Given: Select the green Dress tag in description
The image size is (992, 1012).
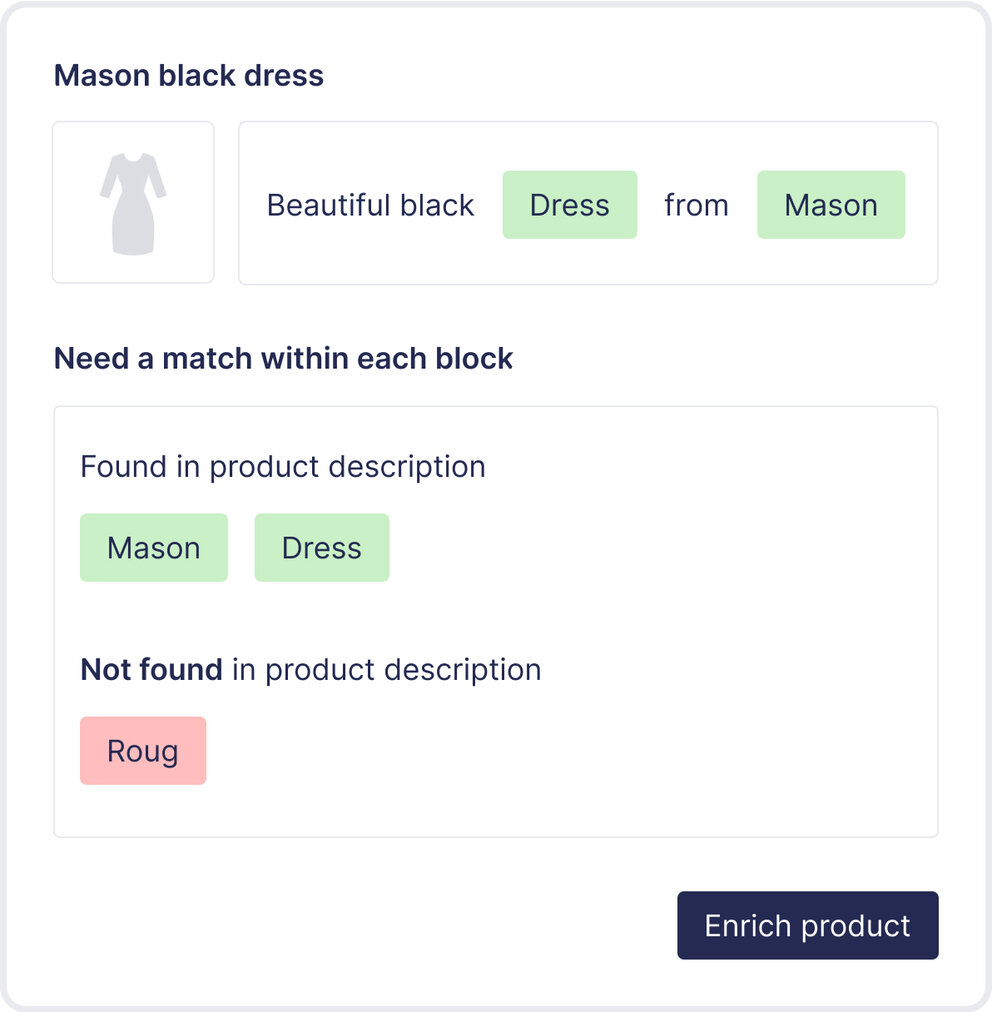Looking at the screenshot, I should click(x=569, y=204).
